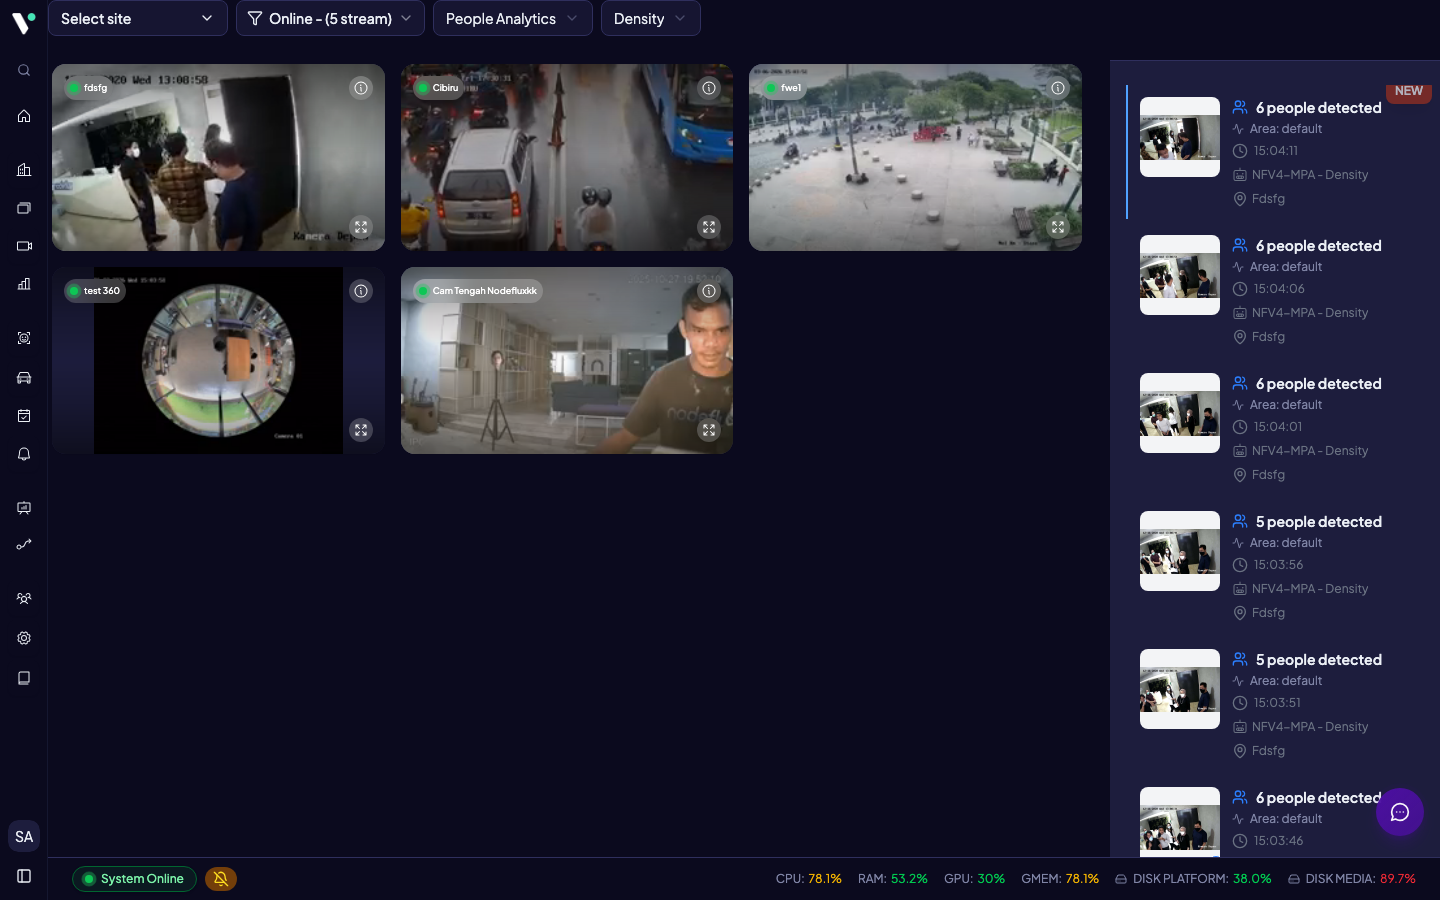Open the camera icon in the sidebar

pos(24,246)
